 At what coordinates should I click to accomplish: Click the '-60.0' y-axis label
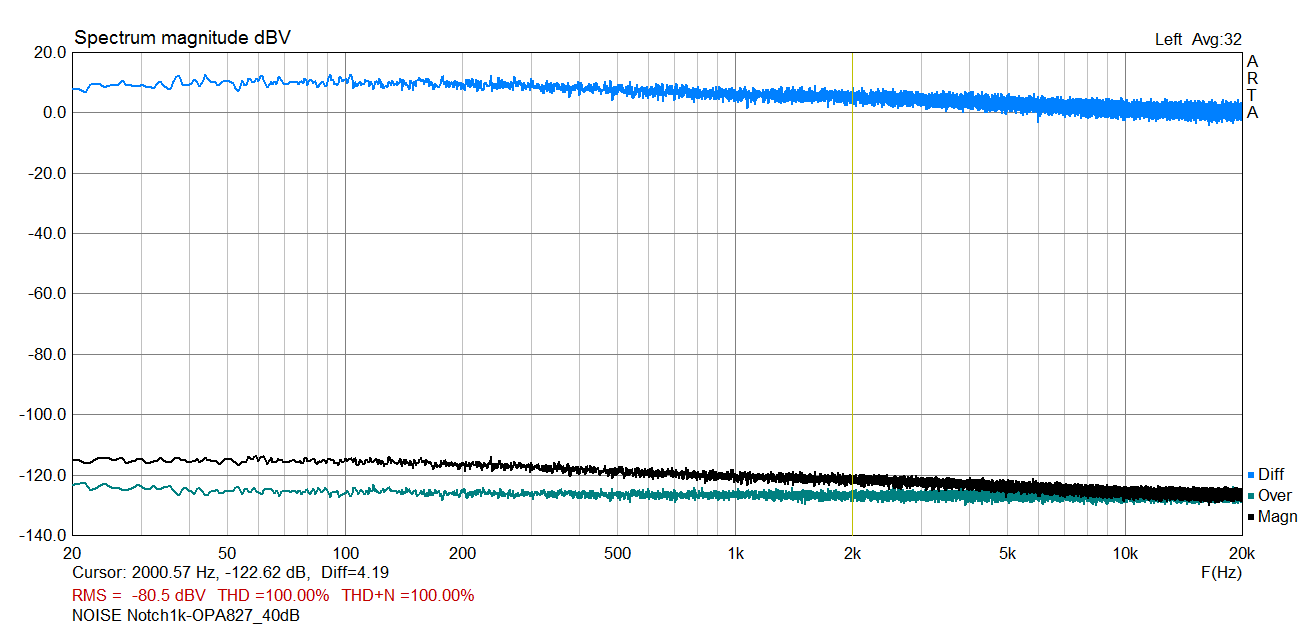click(47, 294)
